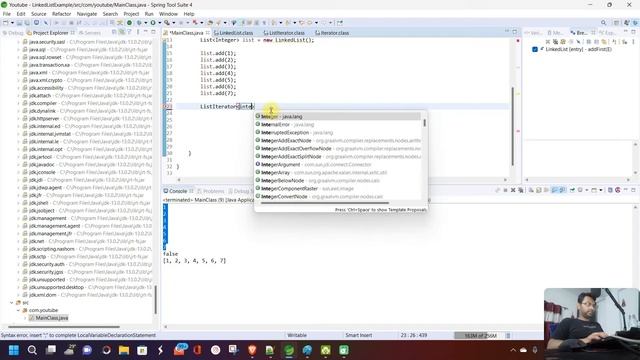Toggle the LinkedList [entry] breakpoint checkbox

click(x=535, y=49)
